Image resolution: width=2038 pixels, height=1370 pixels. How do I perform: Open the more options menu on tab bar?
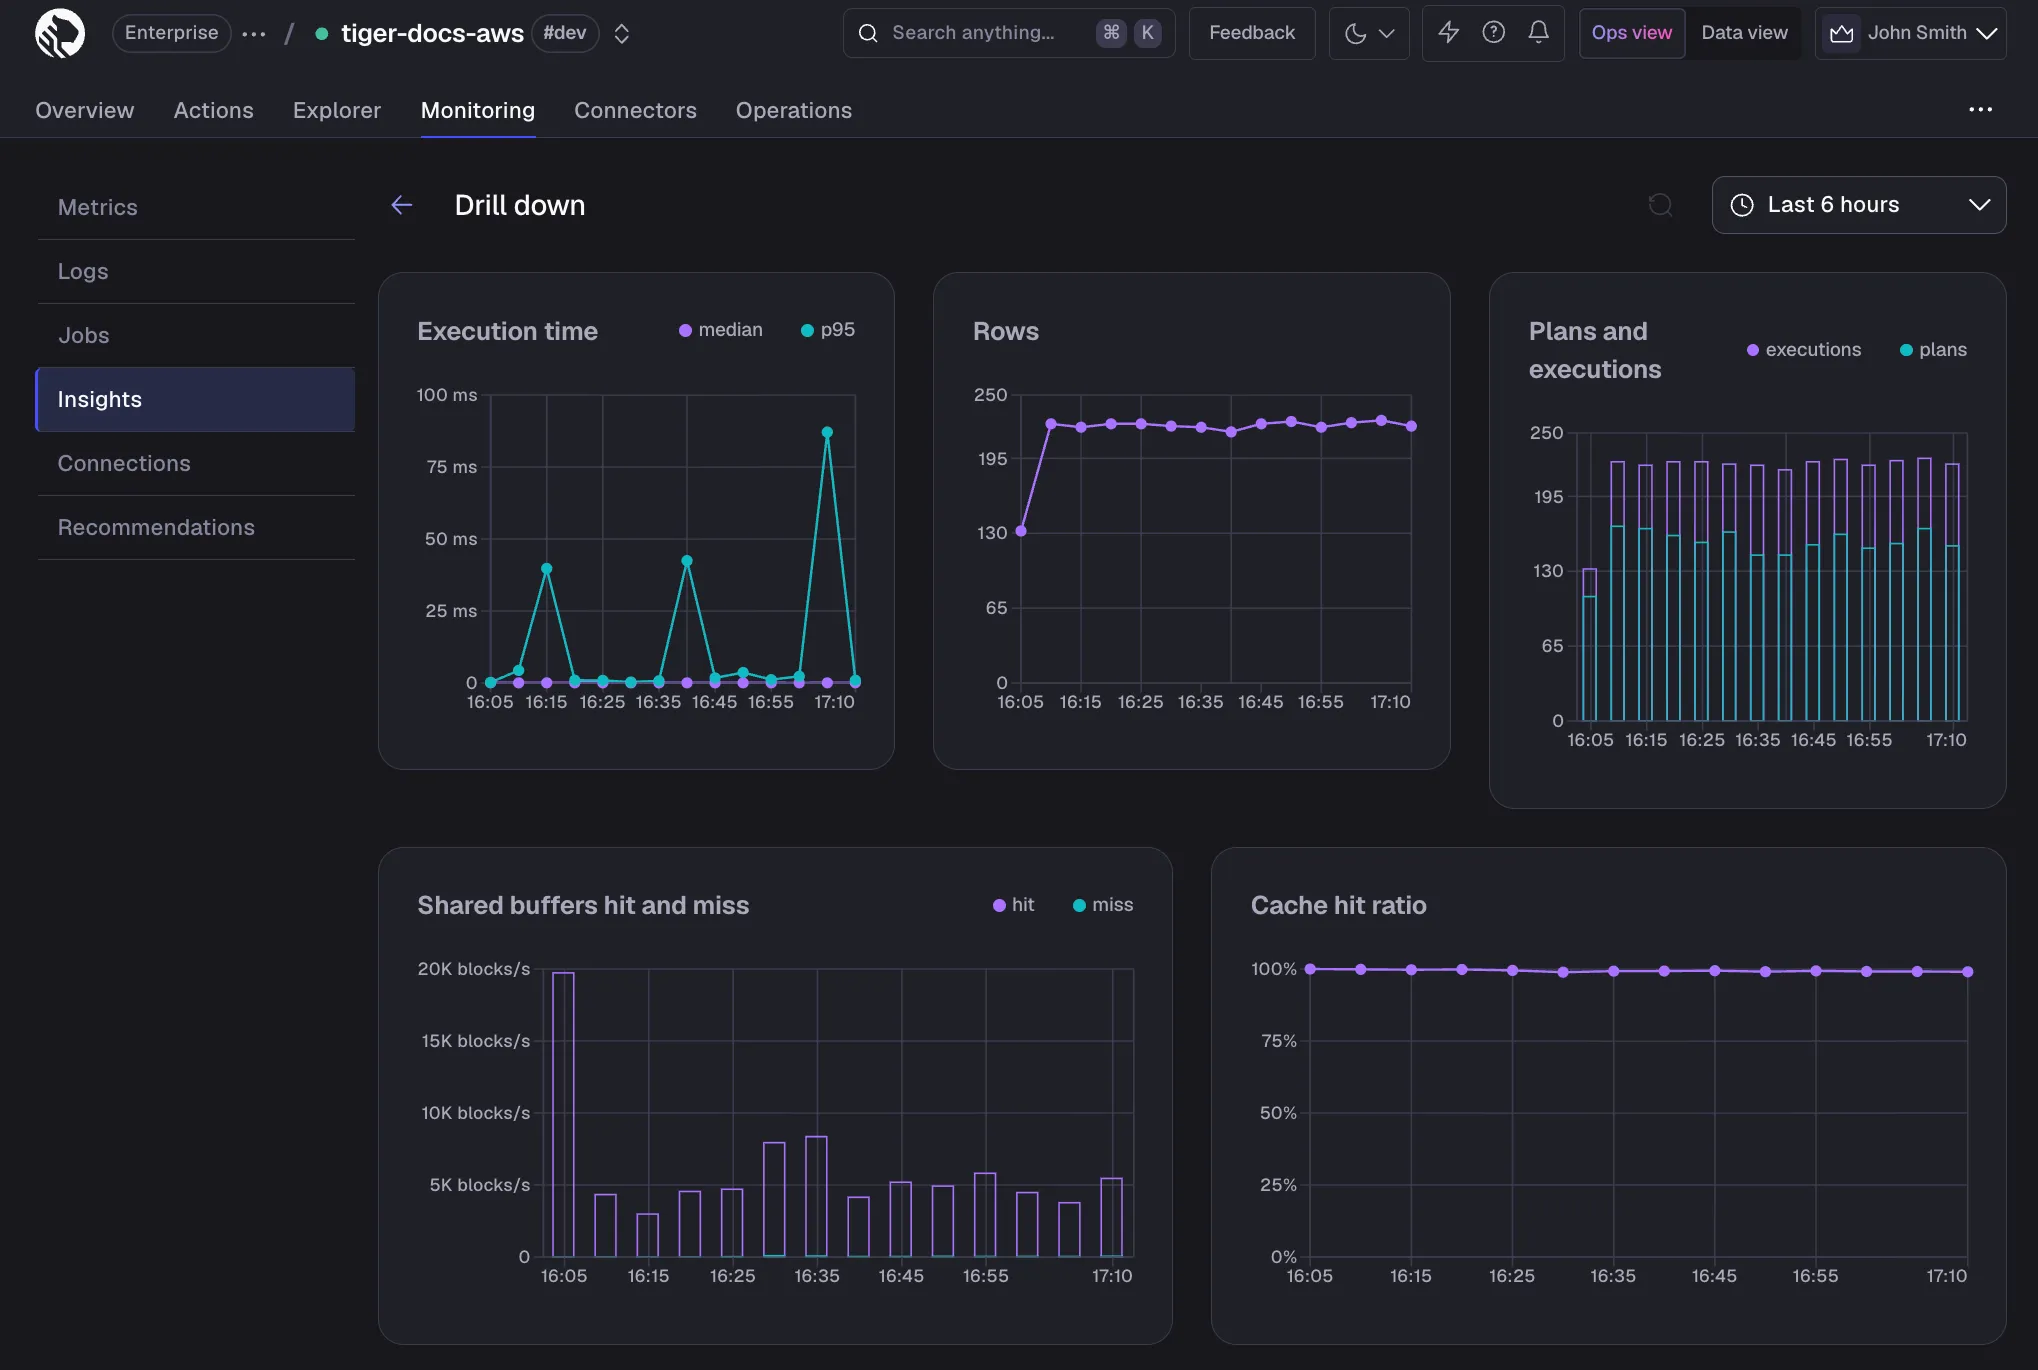pos(1980,110)
